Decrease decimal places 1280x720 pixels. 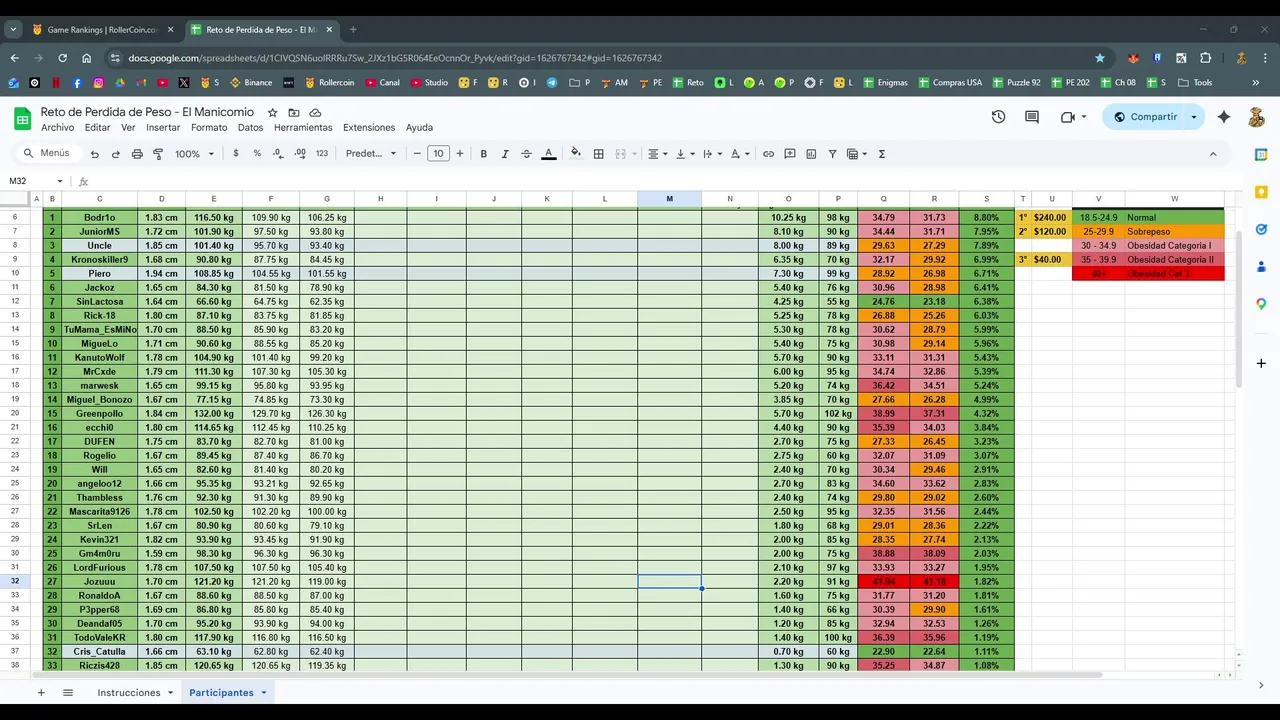tap(277, 154)
